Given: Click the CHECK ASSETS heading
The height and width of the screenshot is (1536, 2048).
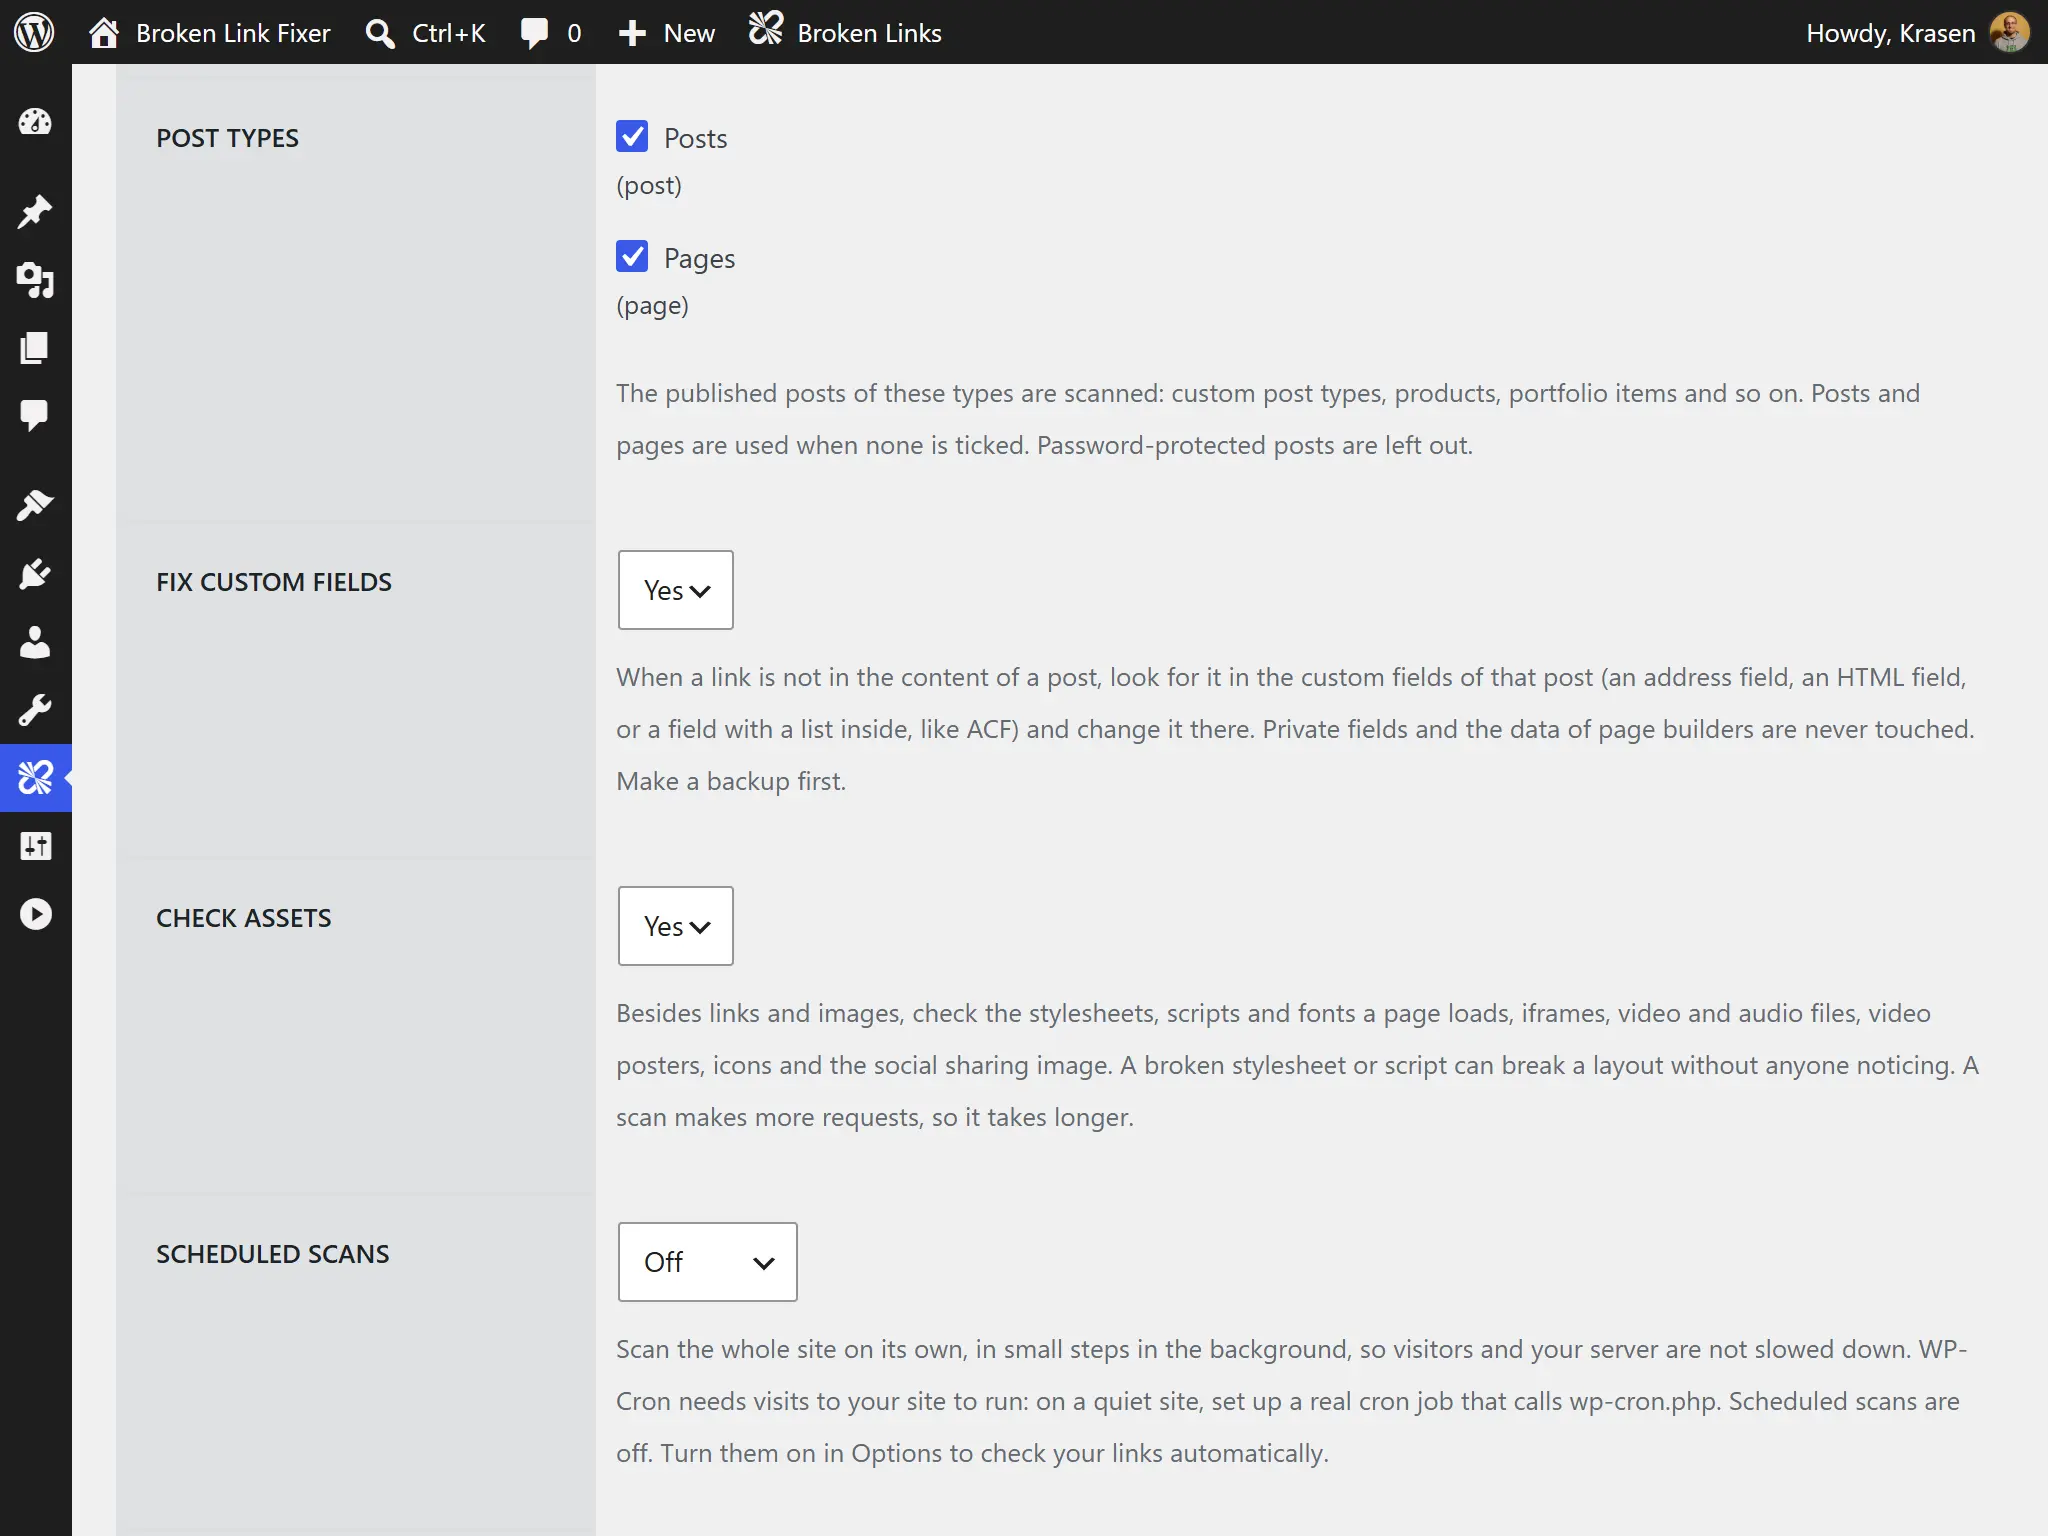Looking at the screenshot, I should coord(244,918).
